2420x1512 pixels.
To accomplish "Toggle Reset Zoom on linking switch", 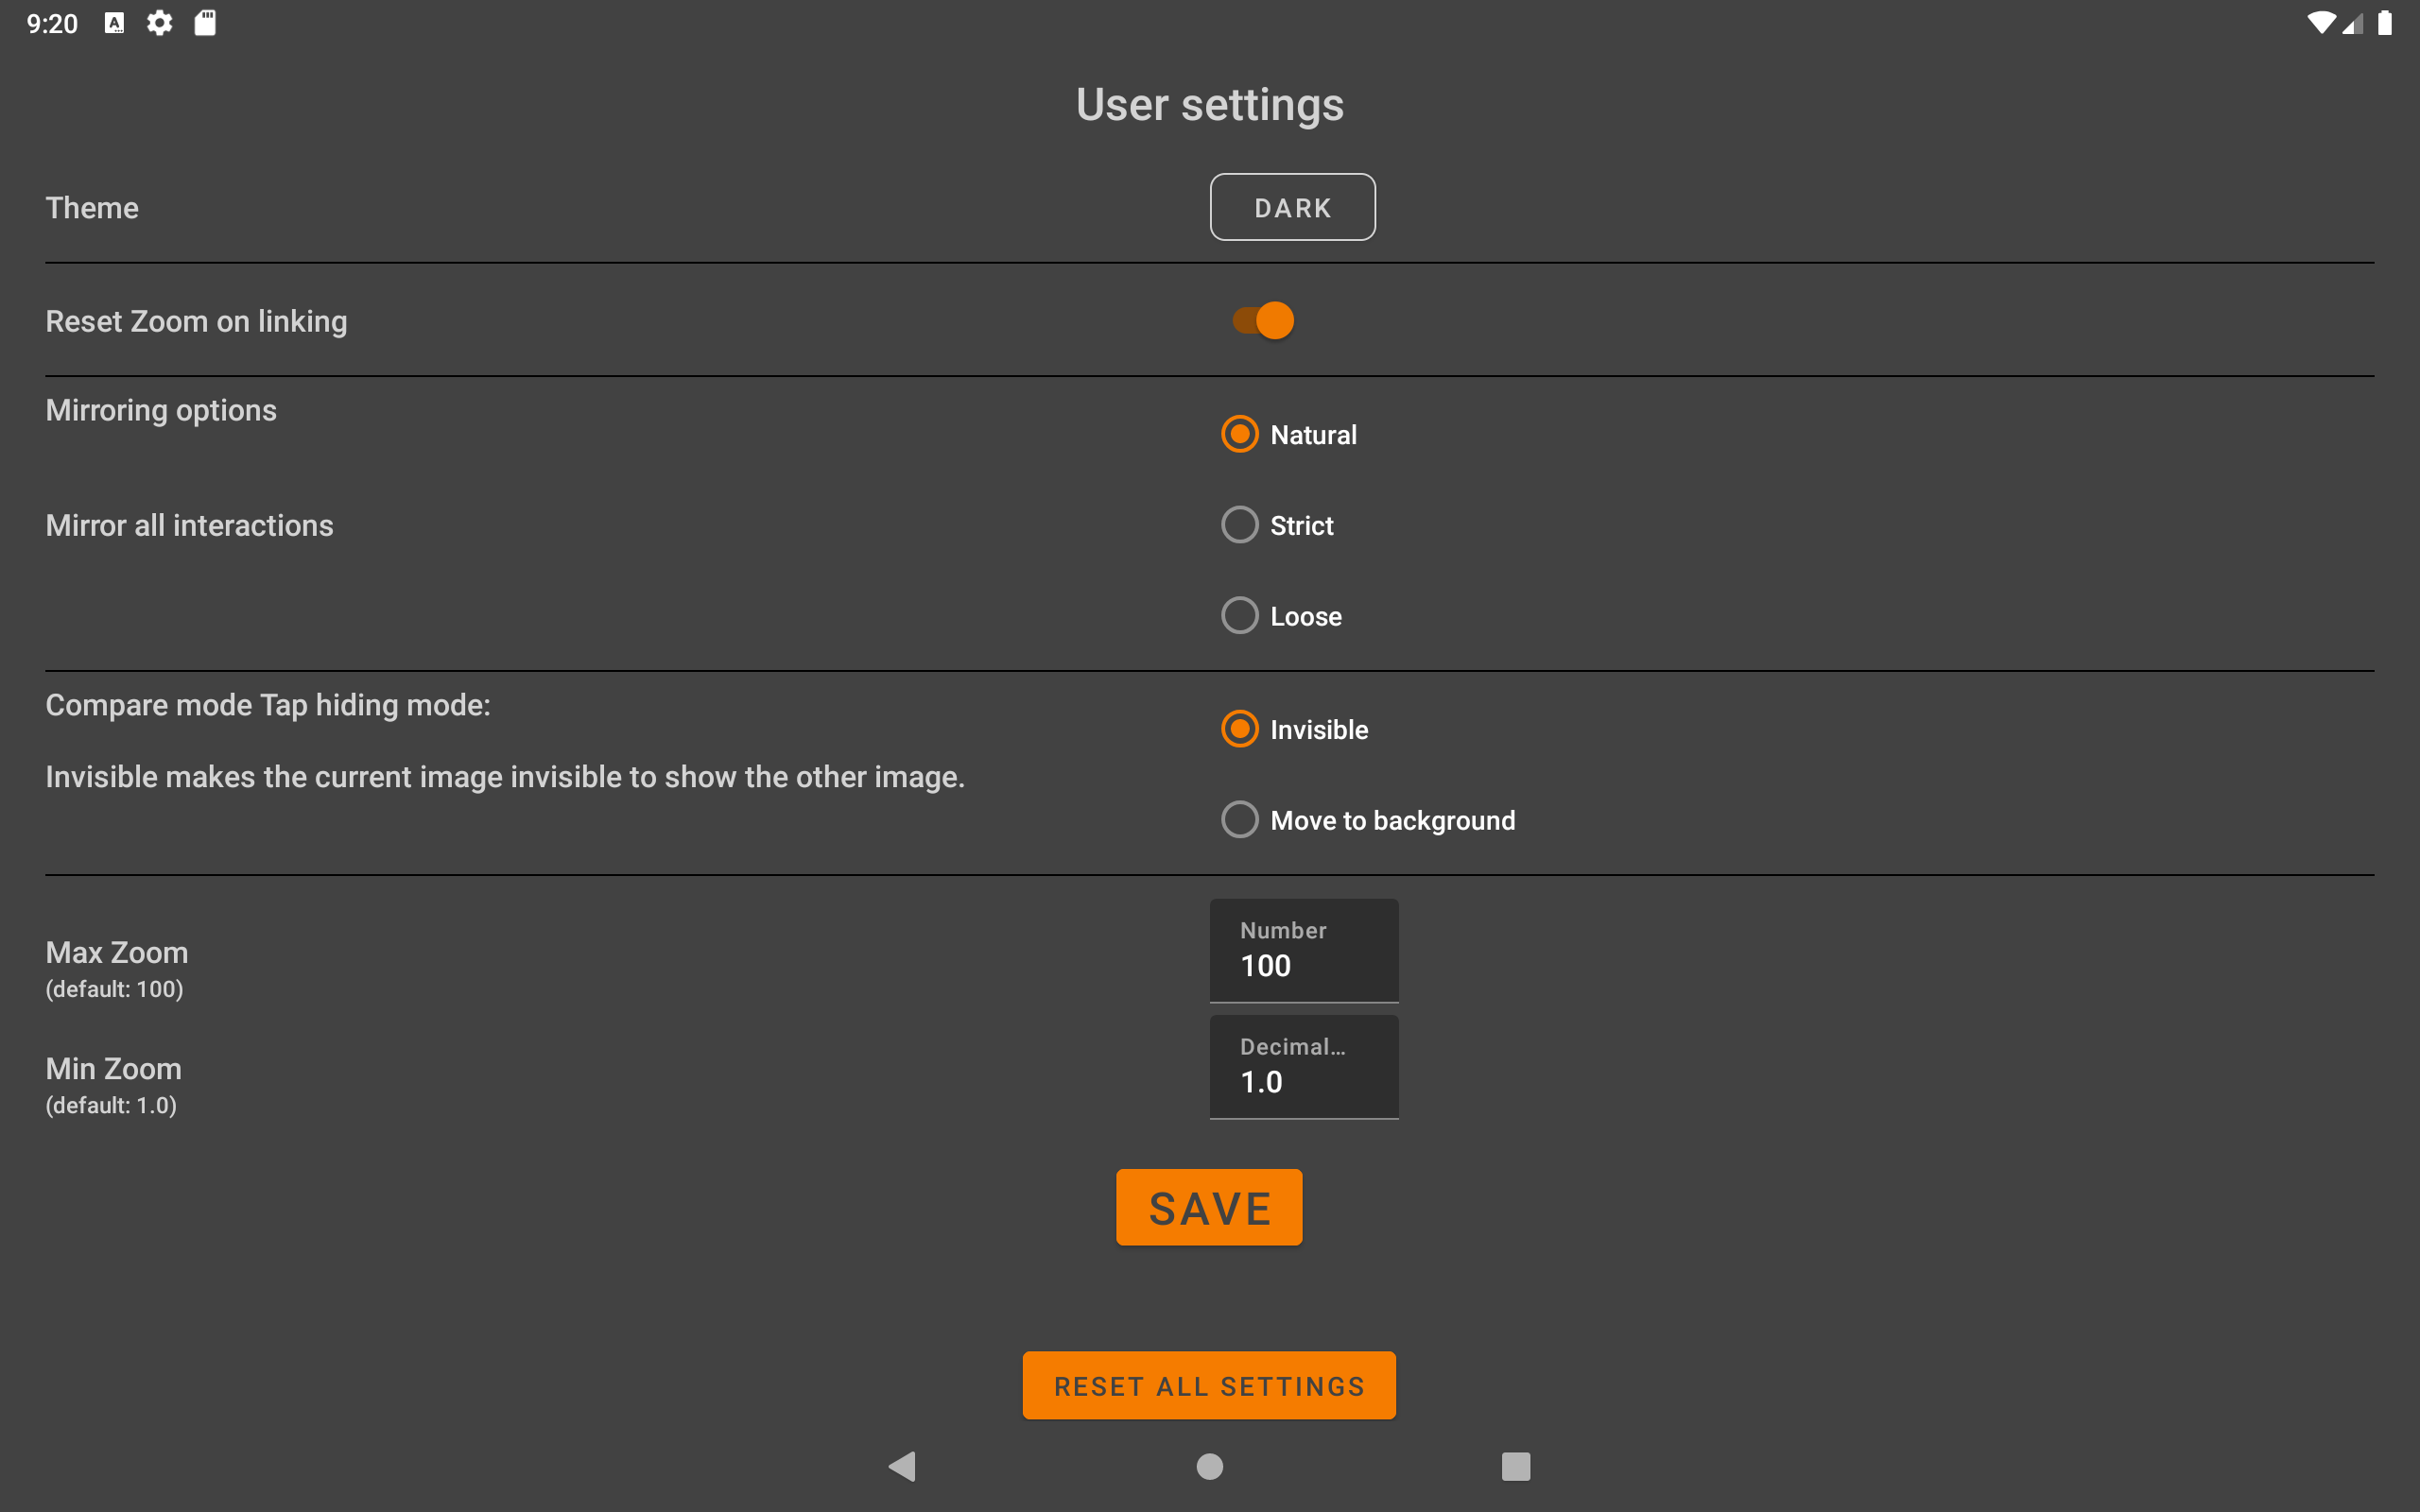I will tap(1263, 321).
